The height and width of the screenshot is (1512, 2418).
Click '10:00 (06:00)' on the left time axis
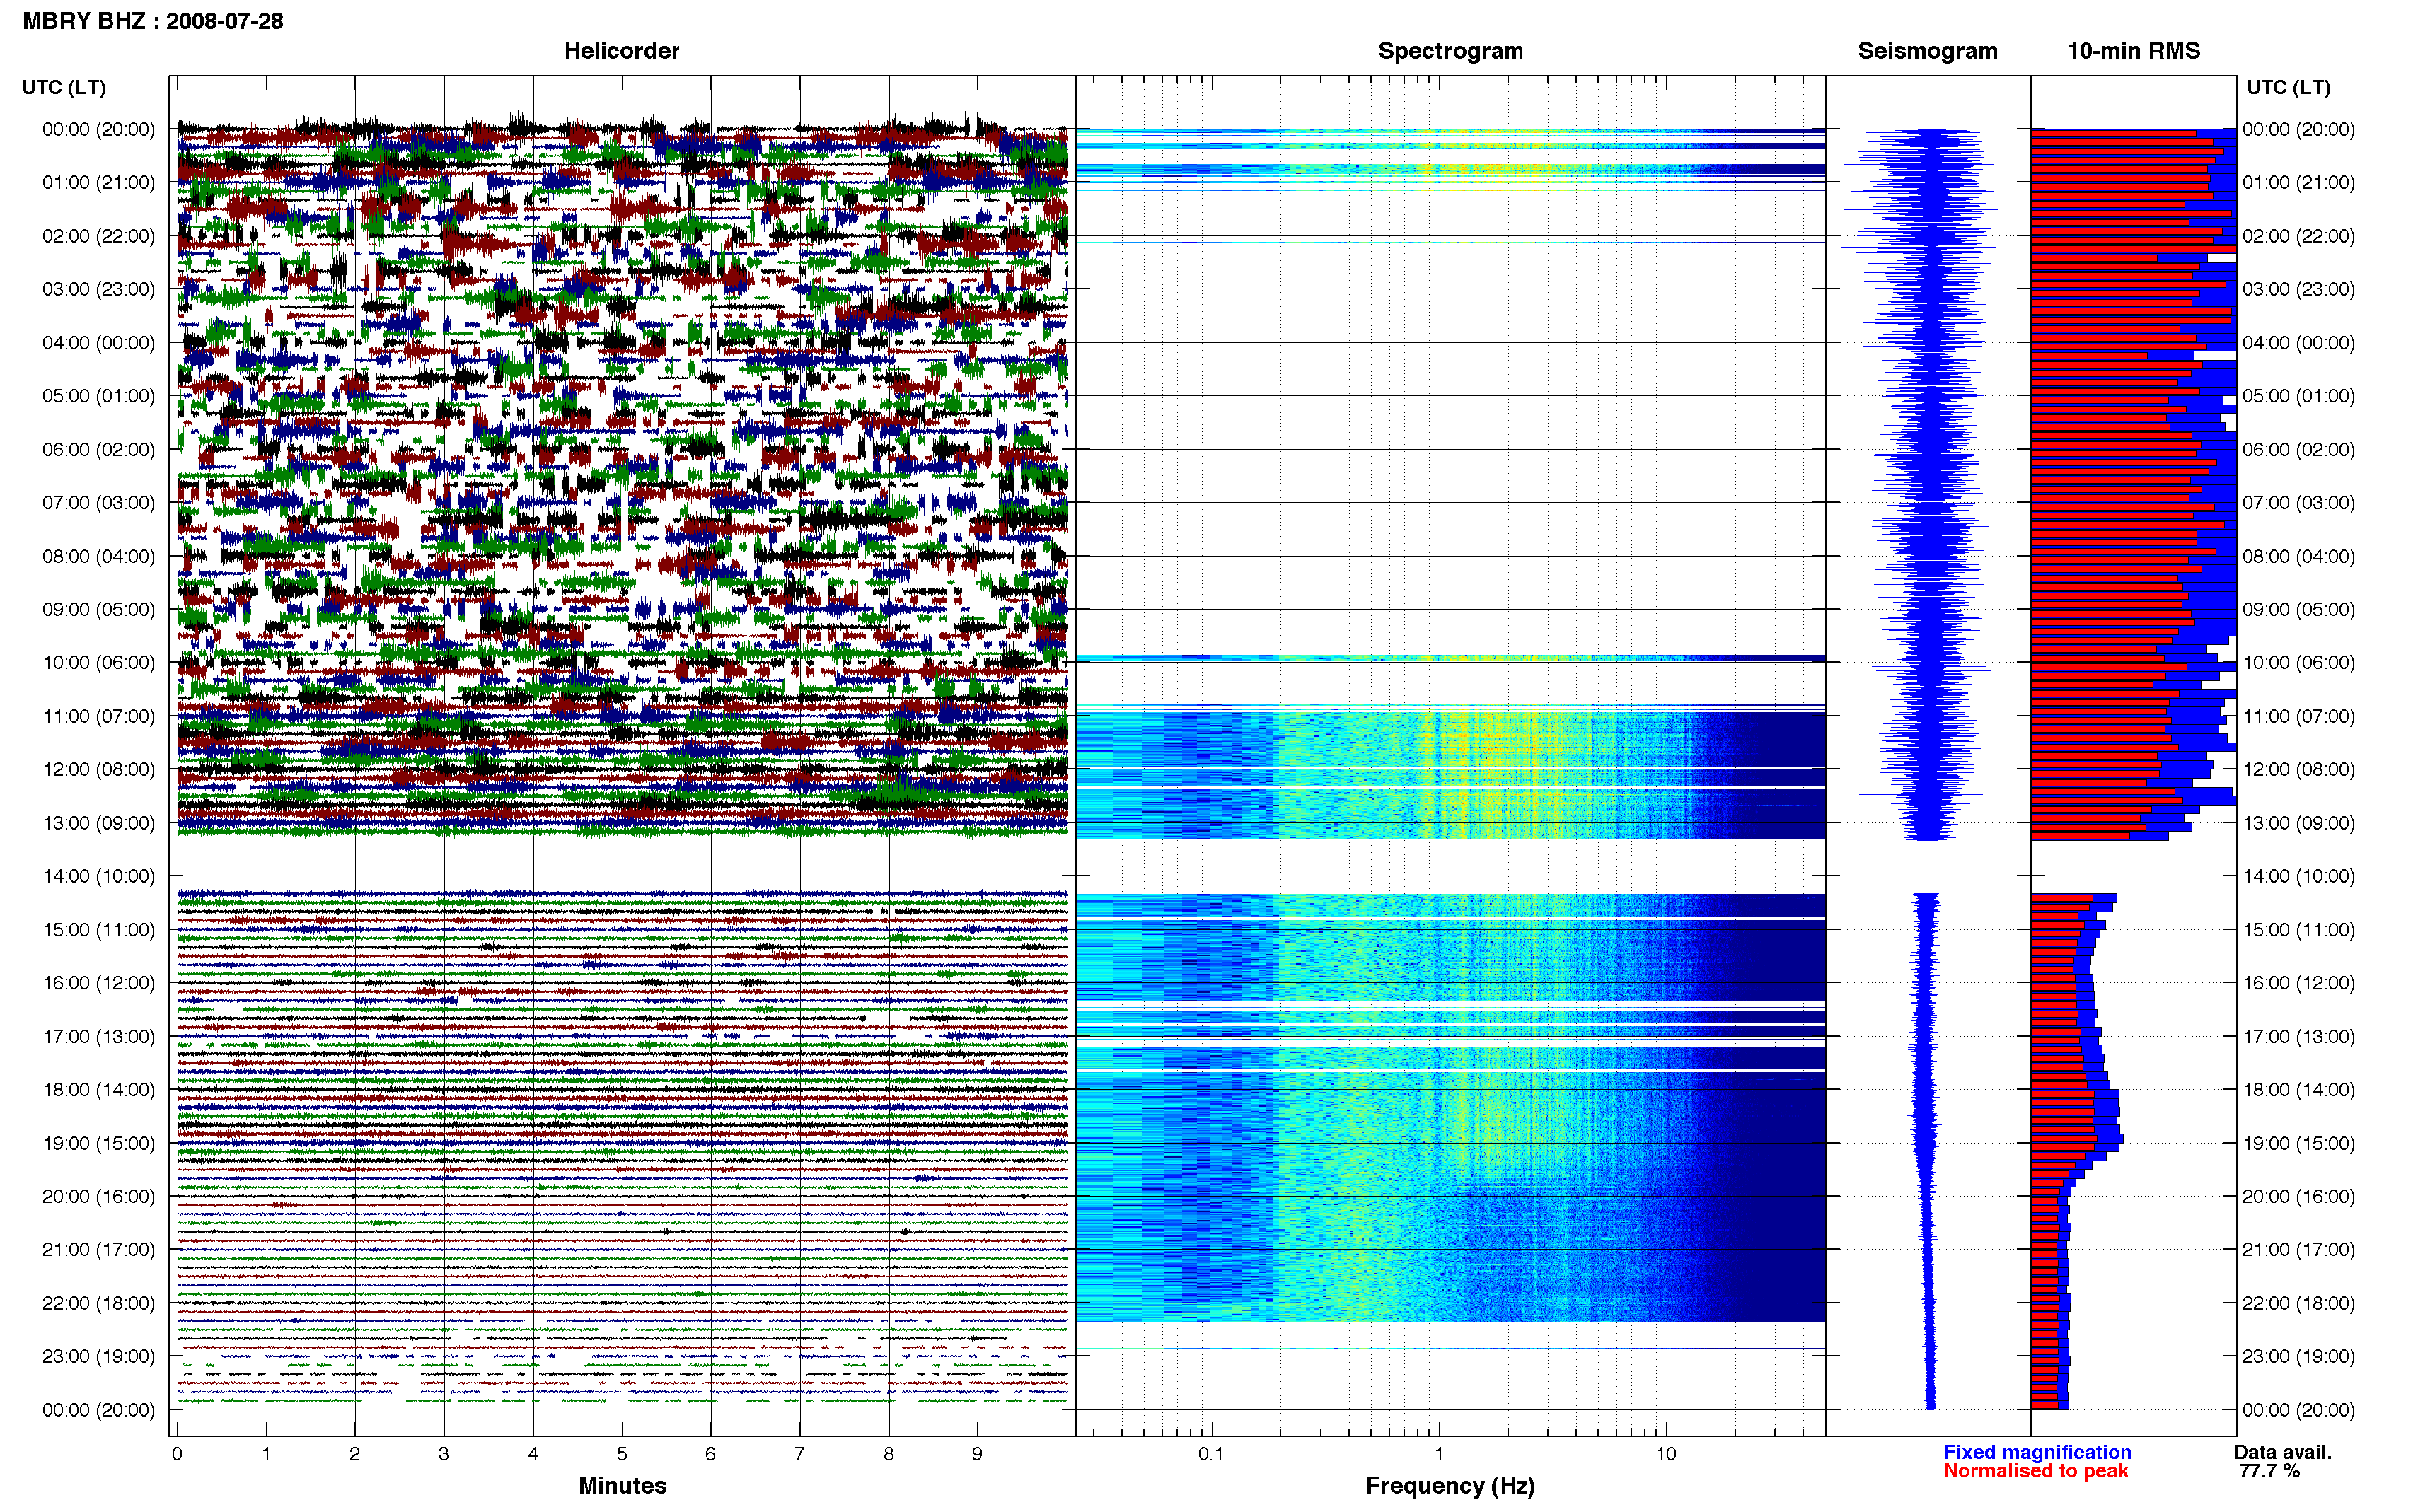98,662
